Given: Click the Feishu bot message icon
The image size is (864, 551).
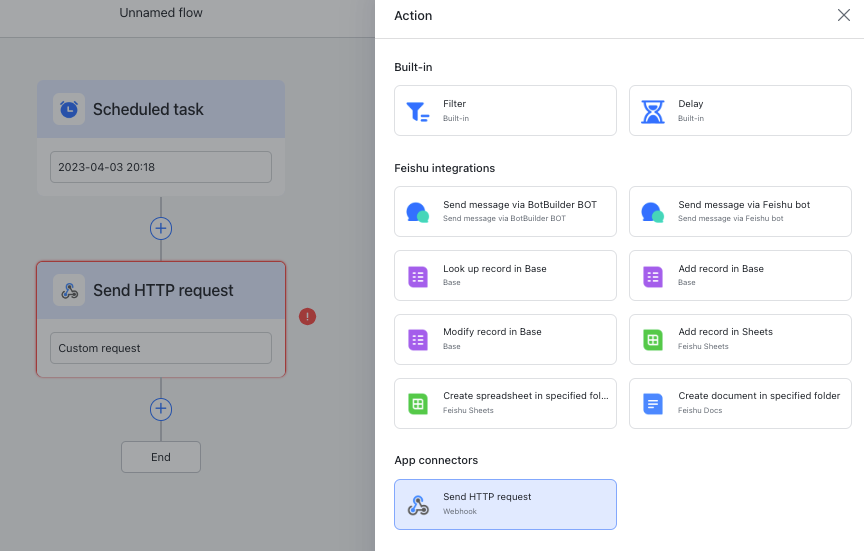Looking at the screenshot, I should (x=653, y=212).
